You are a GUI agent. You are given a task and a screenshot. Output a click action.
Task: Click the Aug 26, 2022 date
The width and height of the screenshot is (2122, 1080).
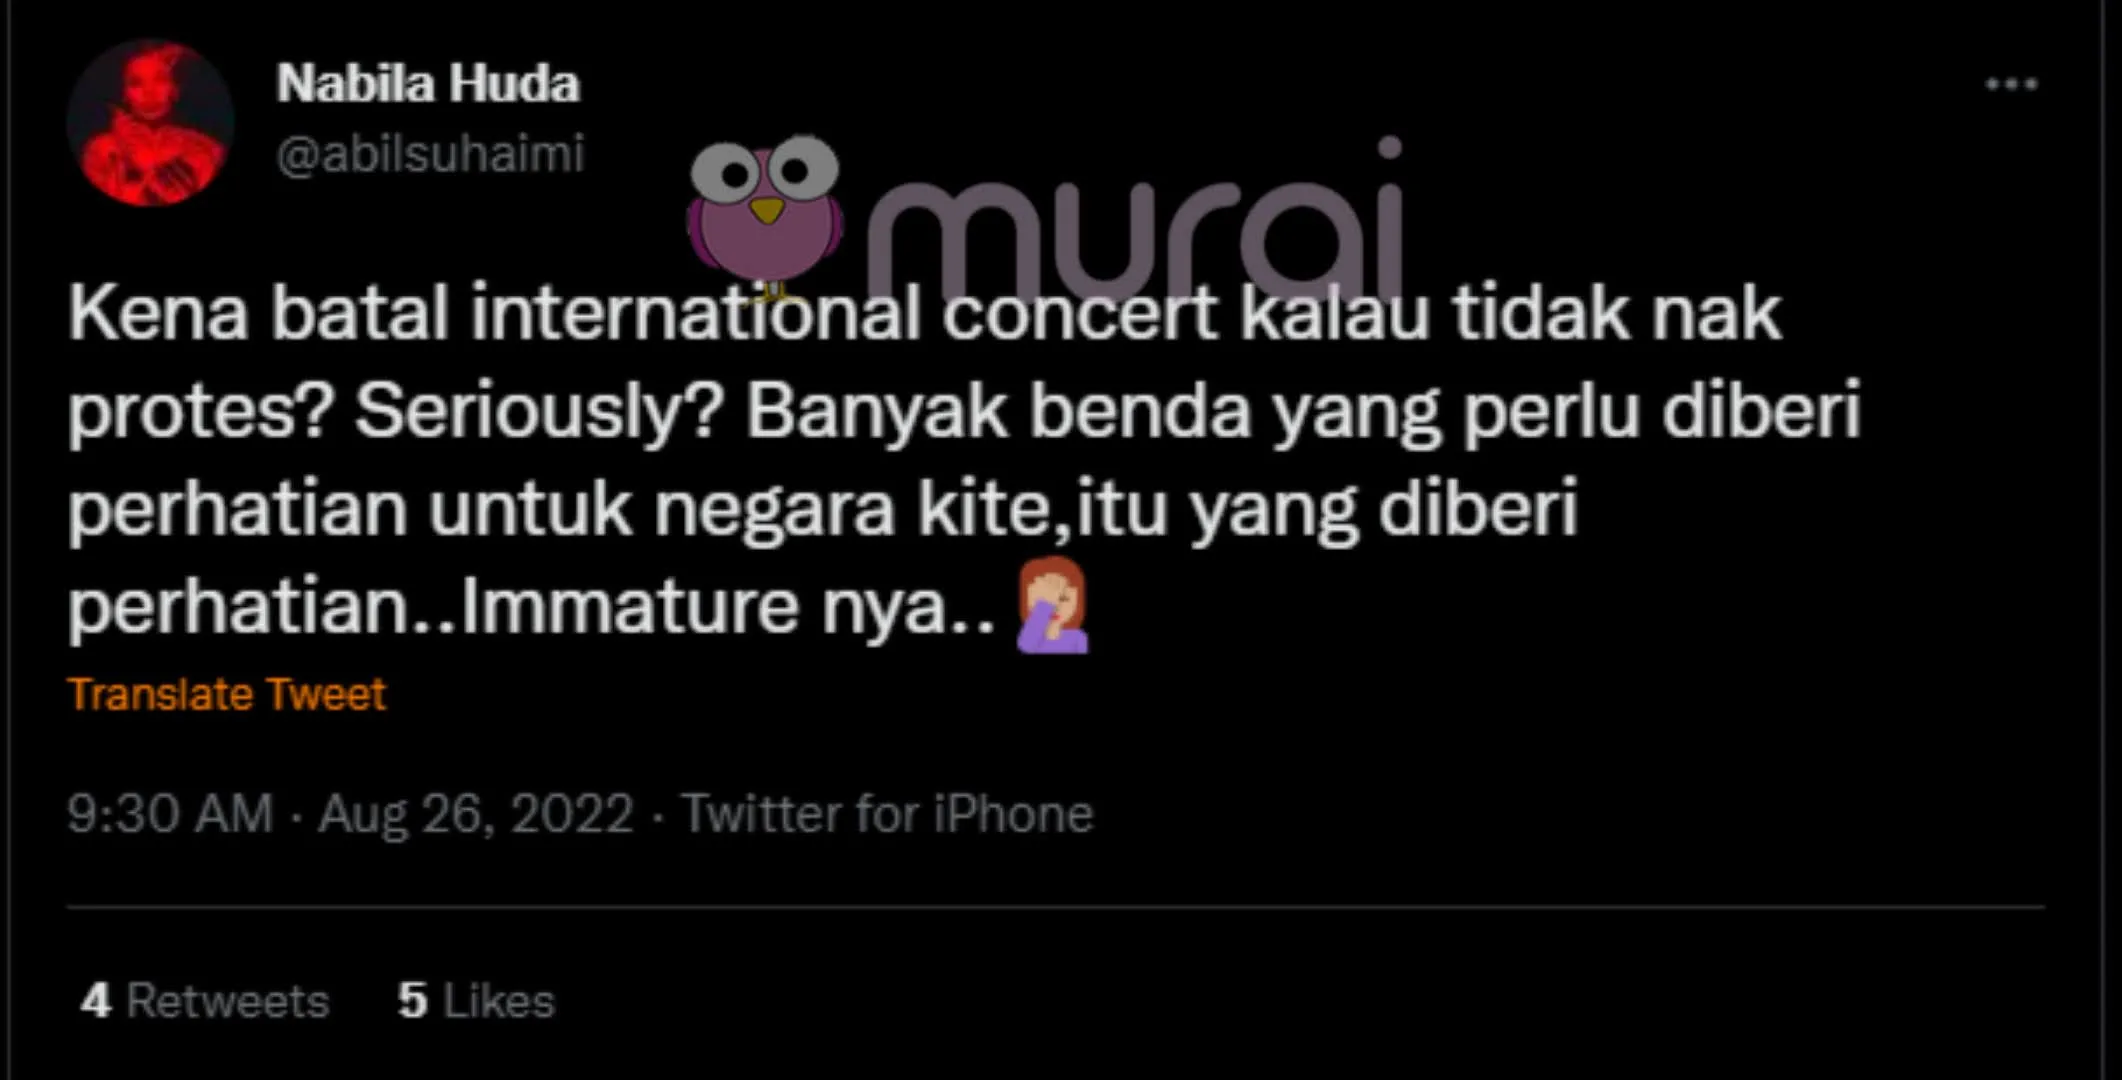point(476,813)
